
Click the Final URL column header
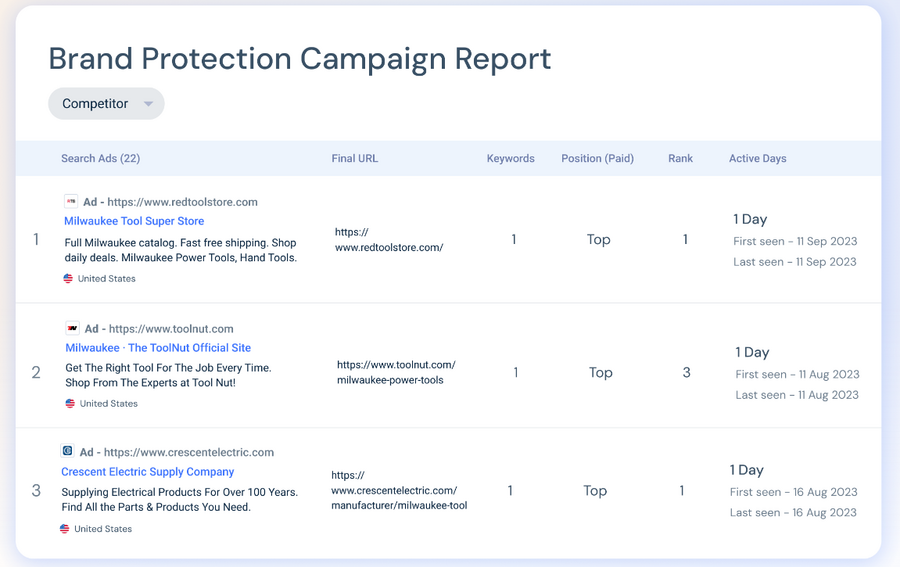355,158
